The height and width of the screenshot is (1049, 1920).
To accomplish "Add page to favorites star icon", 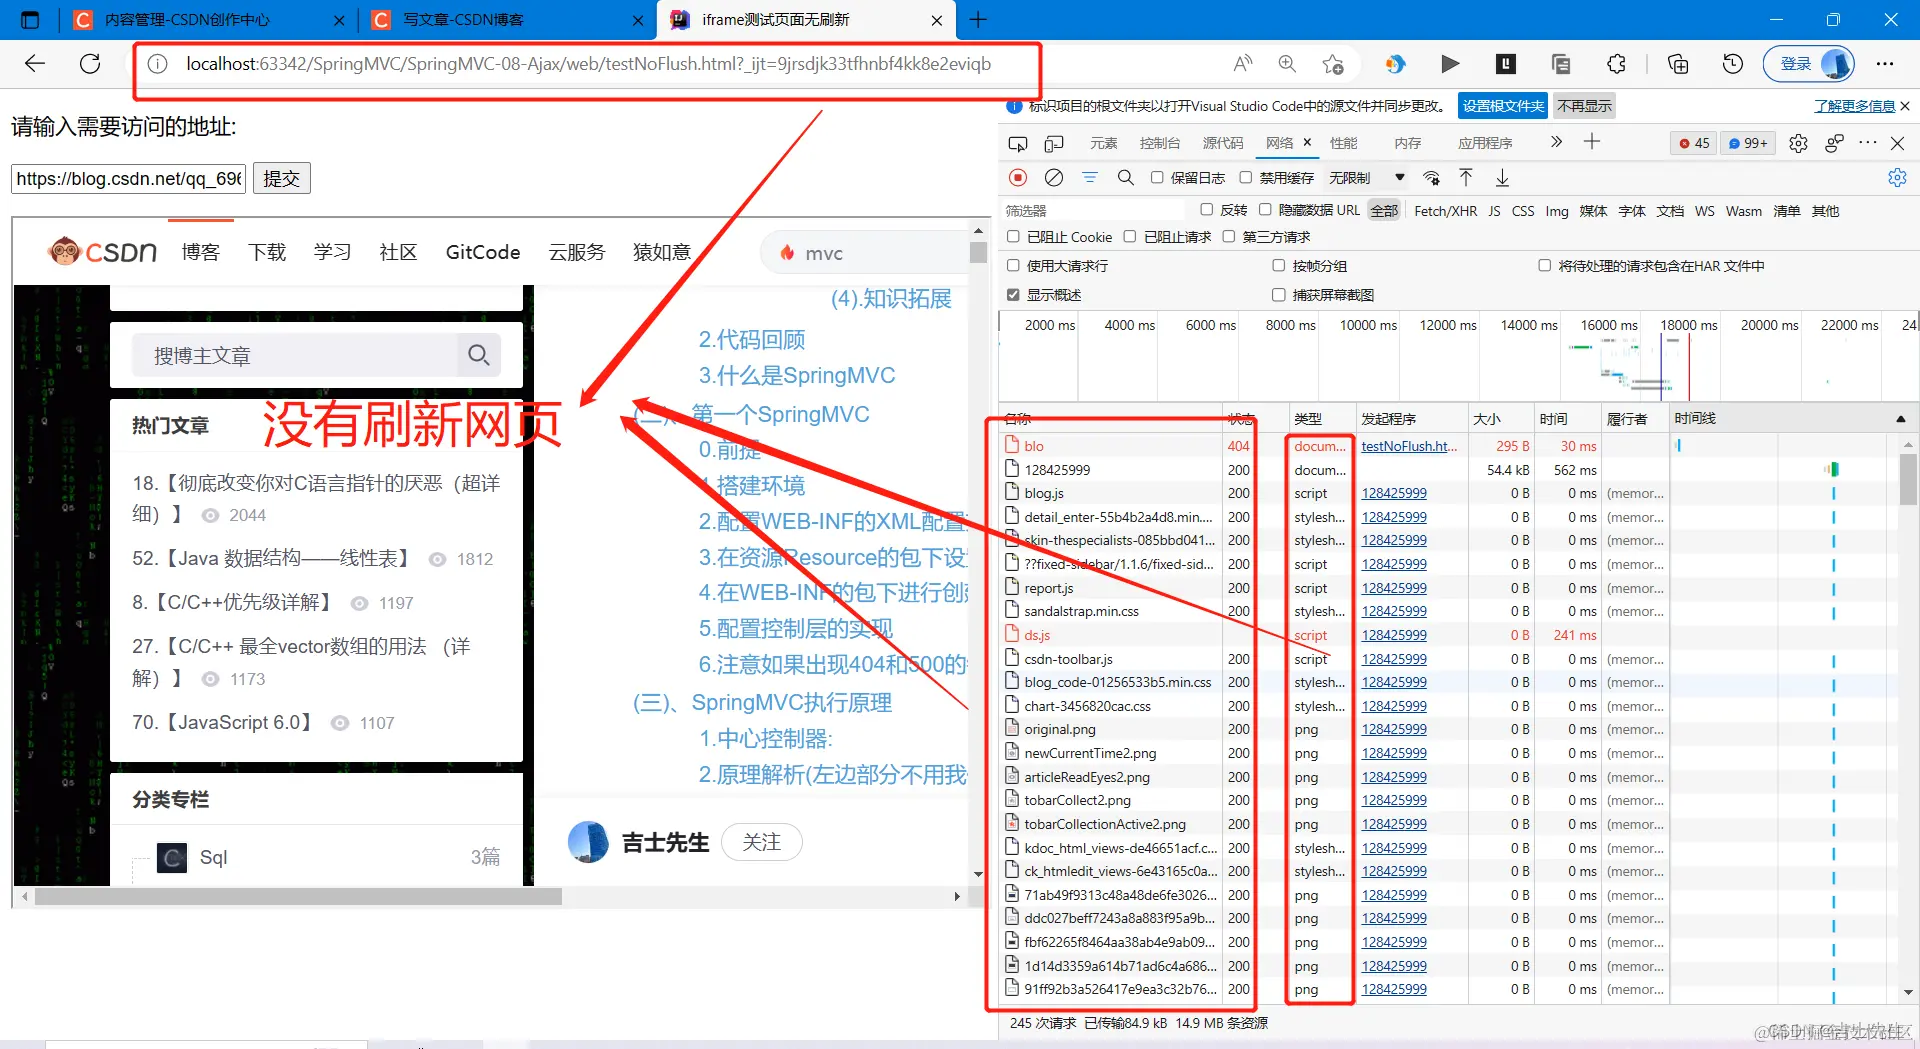I will (x=1332, y=64).
